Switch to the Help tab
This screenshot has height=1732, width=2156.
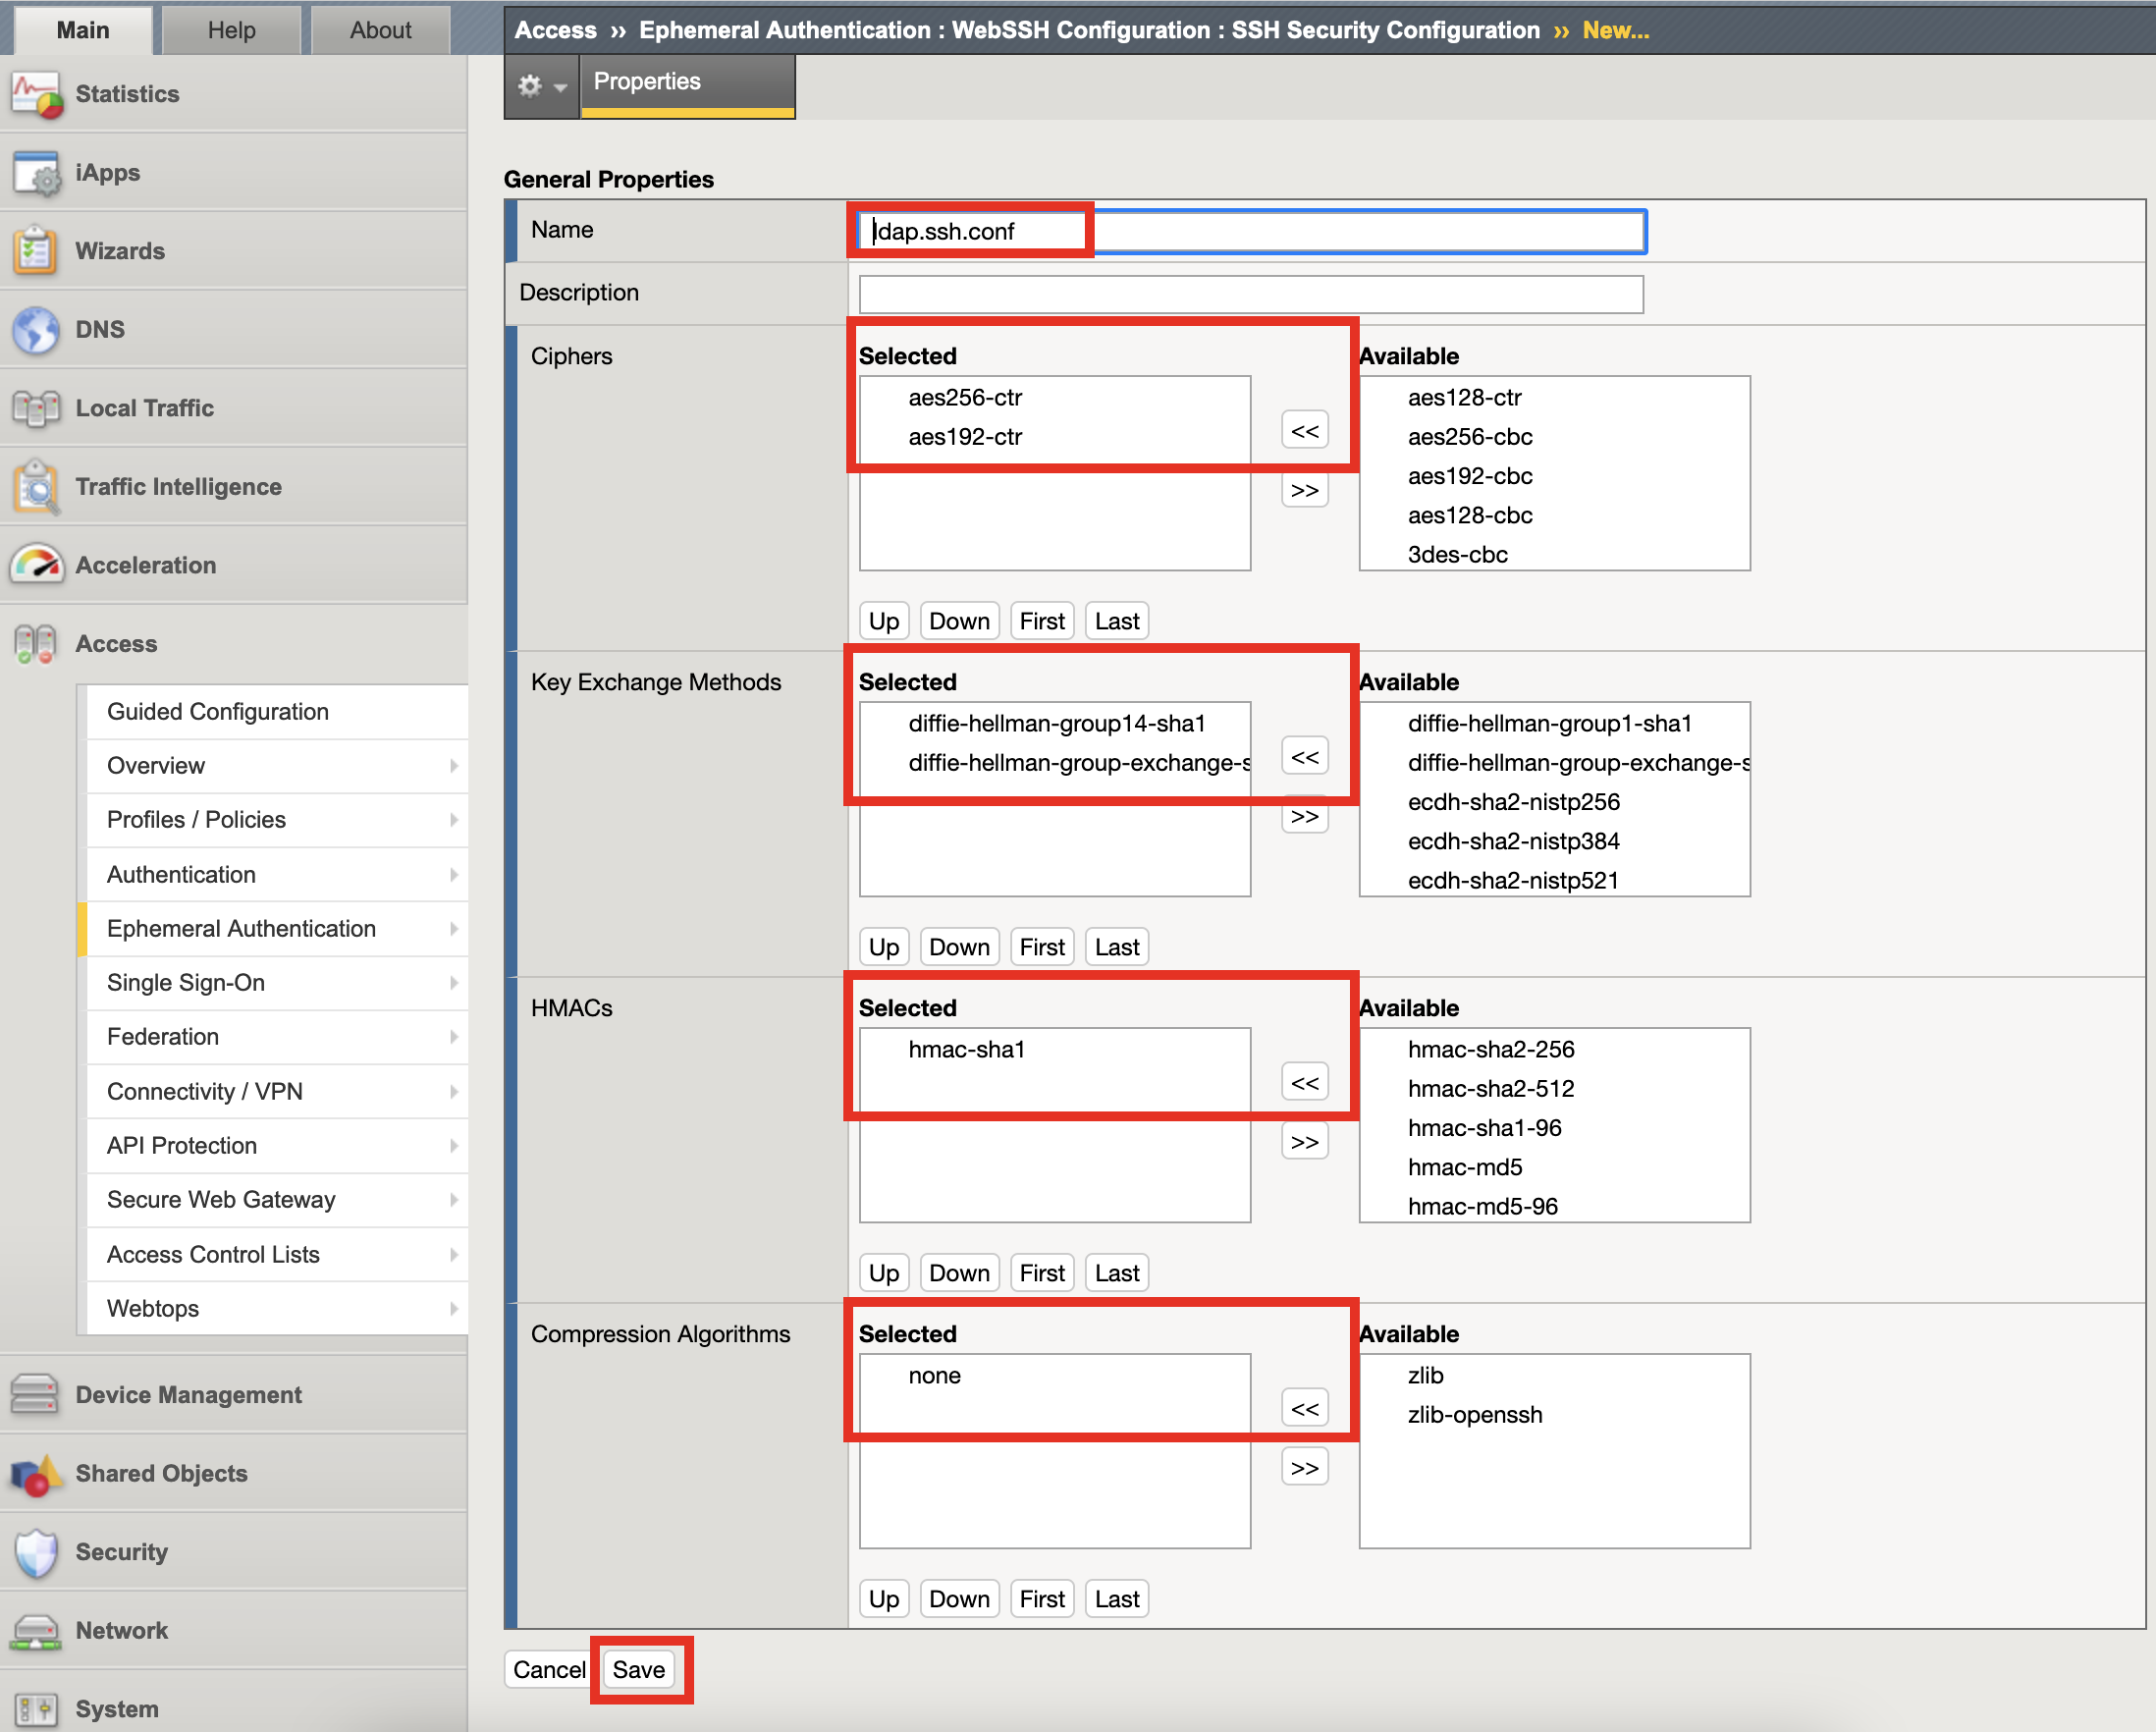click(231, 30)
